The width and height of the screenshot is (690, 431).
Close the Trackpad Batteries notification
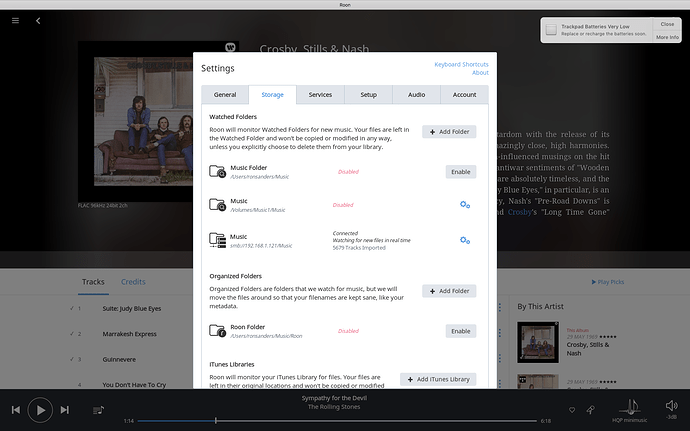667,24
